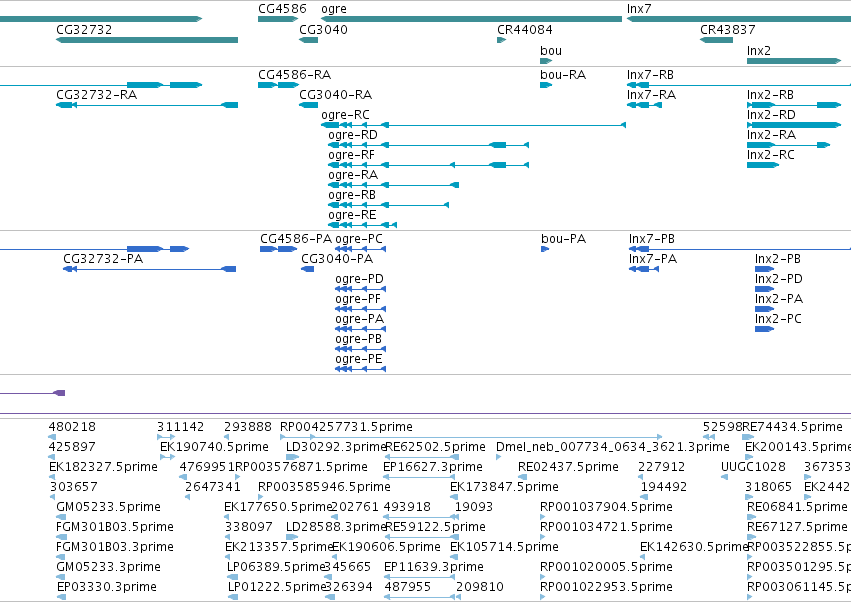Select the RE59122.5prime feature
The image size is (851, 602).
(422, 537)
